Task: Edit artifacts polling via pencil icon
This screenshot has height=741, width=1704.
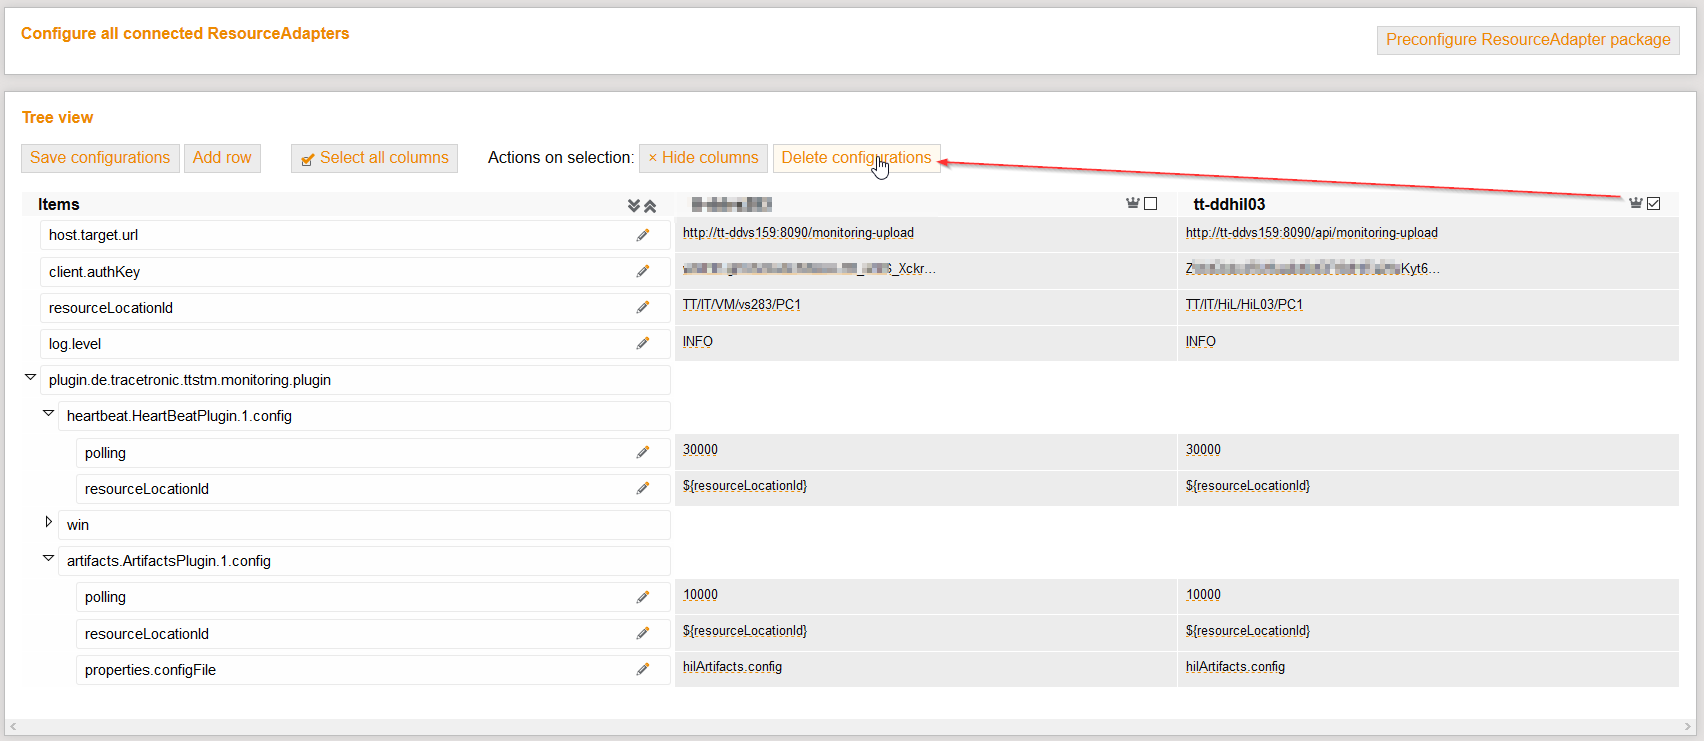Action: point(643,597)
